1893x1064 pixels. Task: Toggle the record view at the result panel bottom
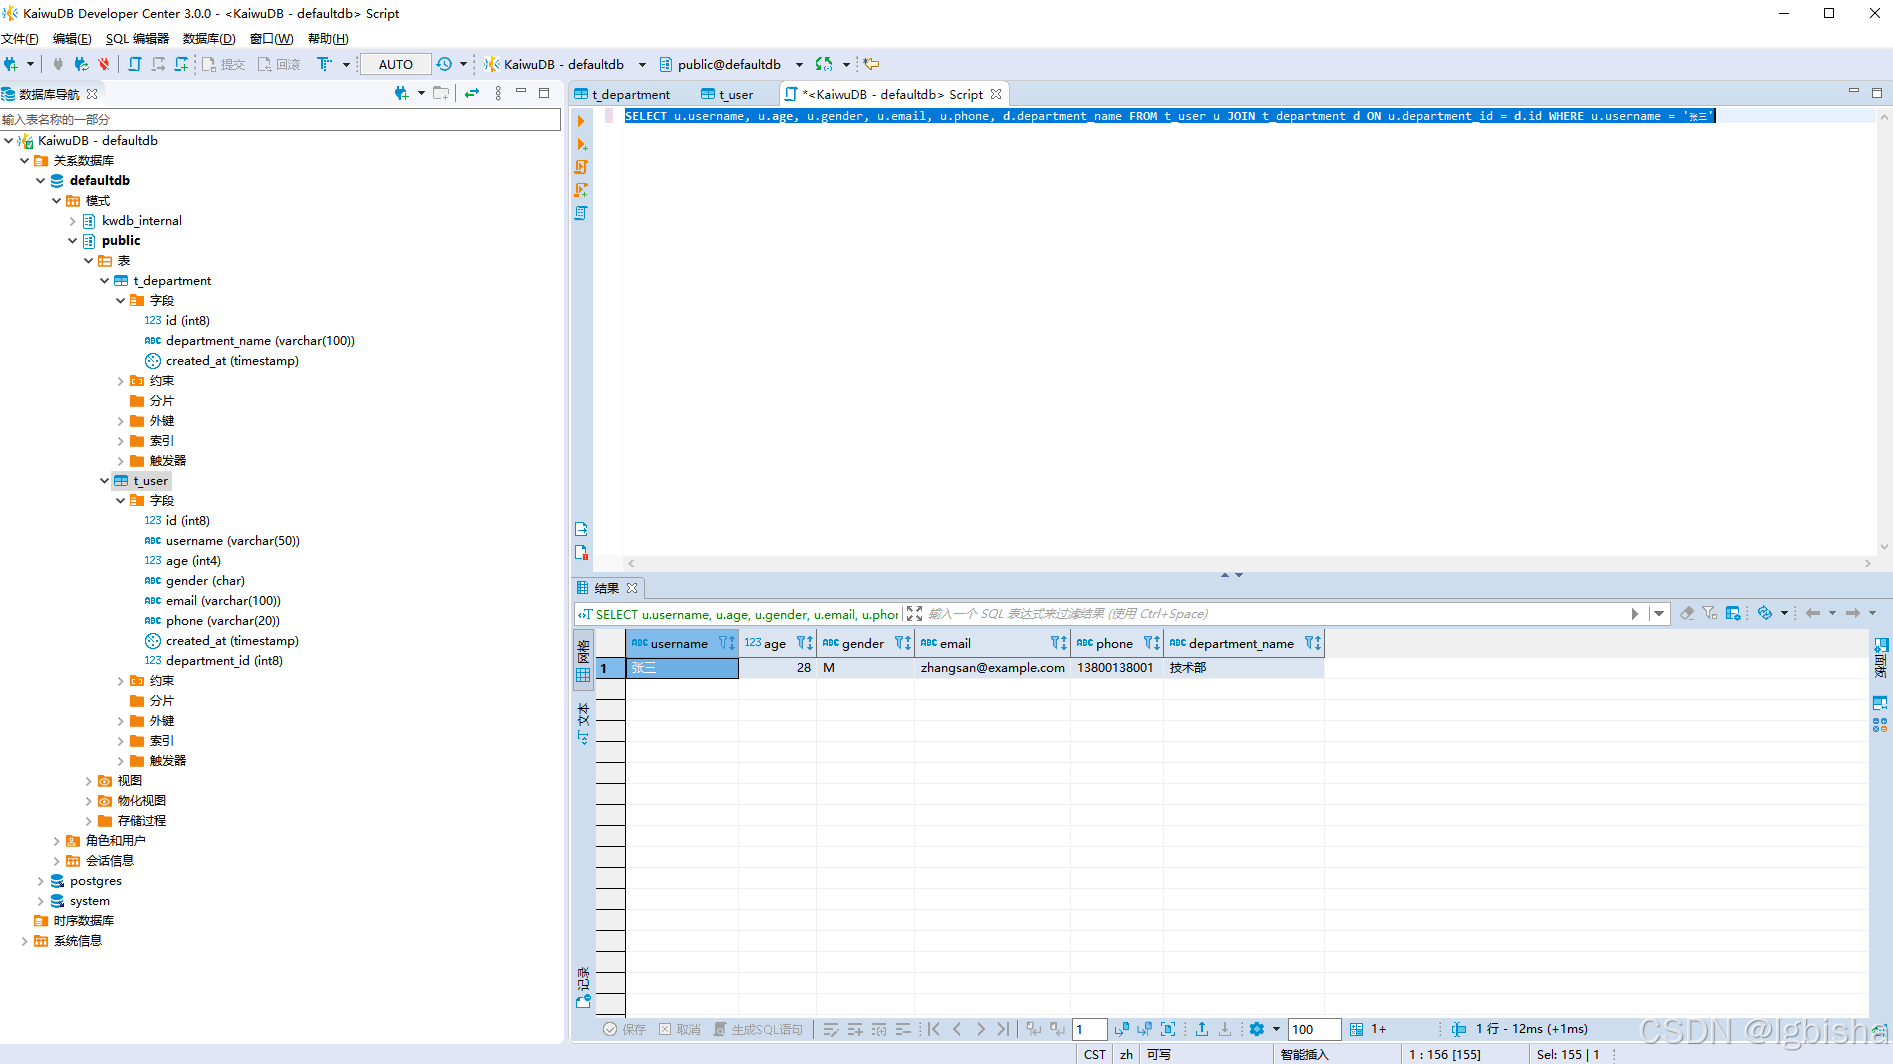583,987
